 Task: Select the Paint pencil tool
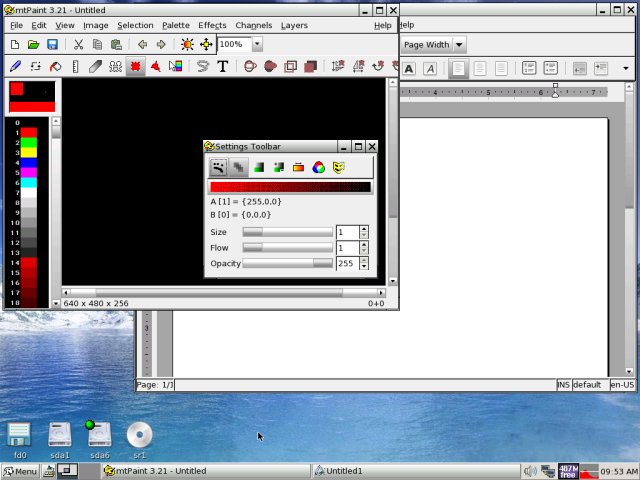(x=15, y=67)
